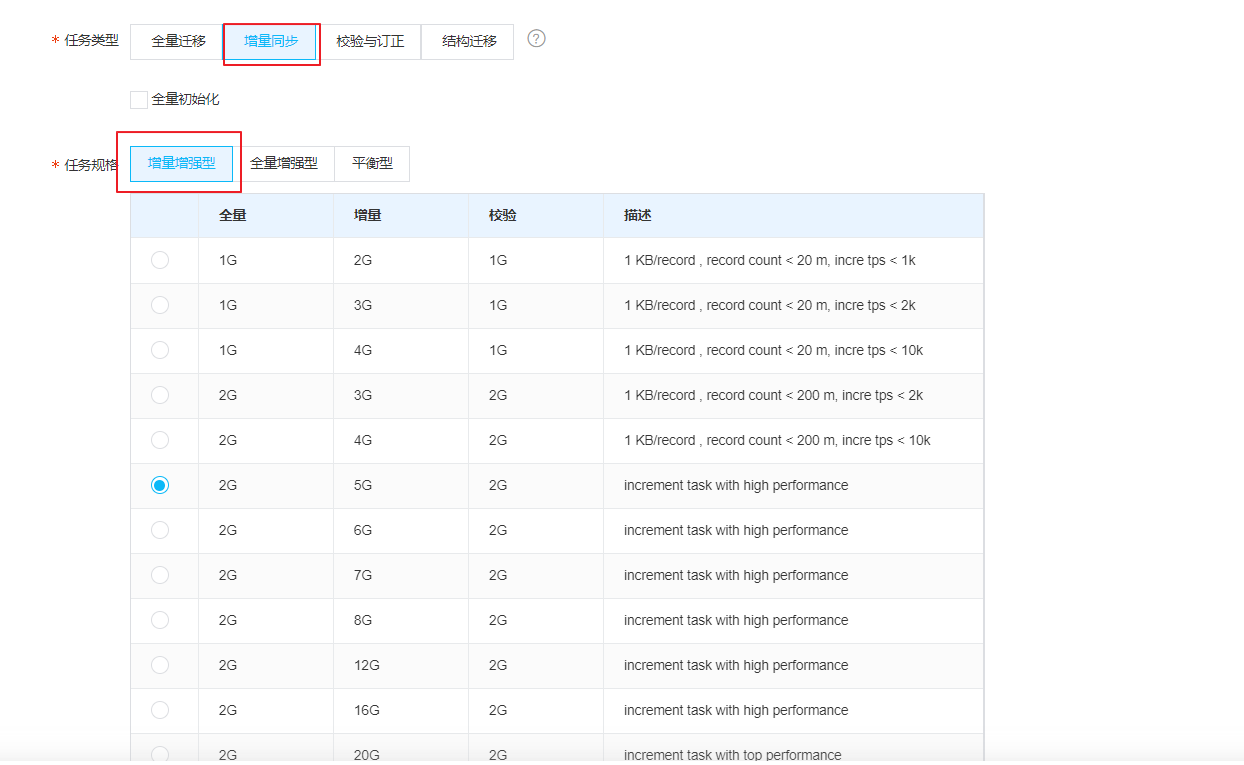Choose the 增量增强型 task specification
Image resolution: width=1244 pixels, height=765 pixels.
182,163
